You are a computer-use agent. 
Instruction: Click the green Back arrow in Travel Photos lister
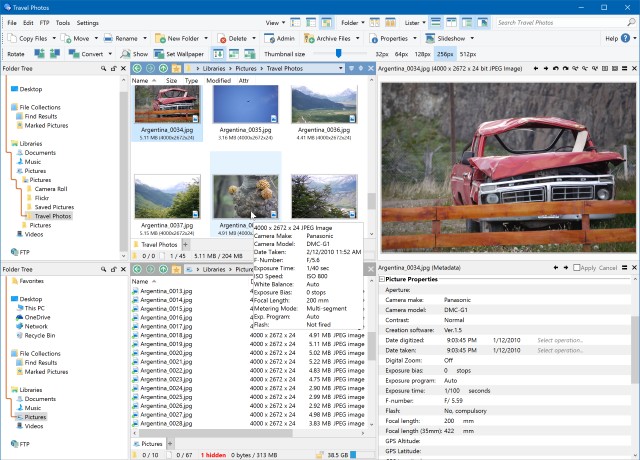click(x=138, y=69)
